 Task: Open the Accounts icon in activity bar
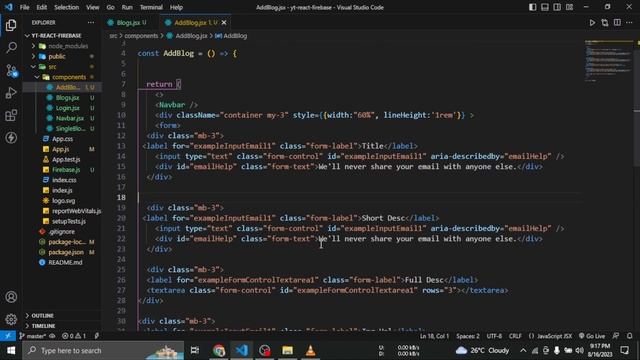pyautogui.click(x=11, y=297)
